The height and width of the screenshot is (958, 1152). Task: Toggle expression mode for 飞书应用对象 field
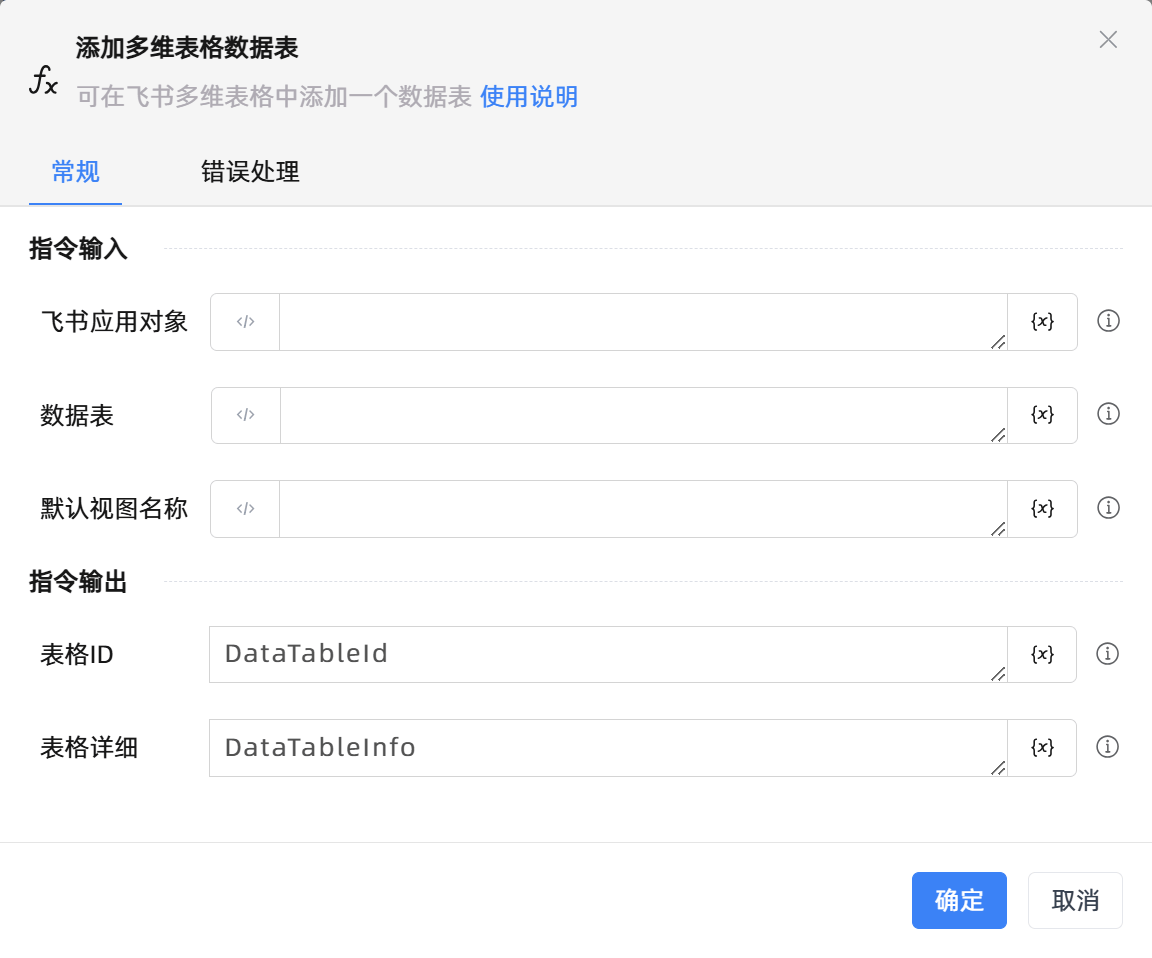(245, 322)
